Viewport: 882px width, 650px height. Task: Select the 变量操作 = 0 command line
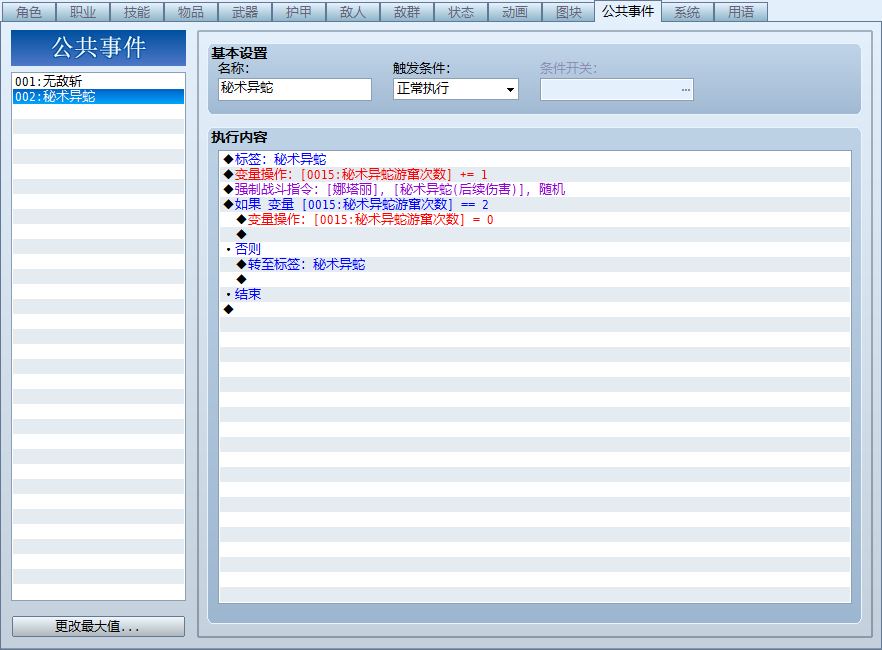(534, 219)
